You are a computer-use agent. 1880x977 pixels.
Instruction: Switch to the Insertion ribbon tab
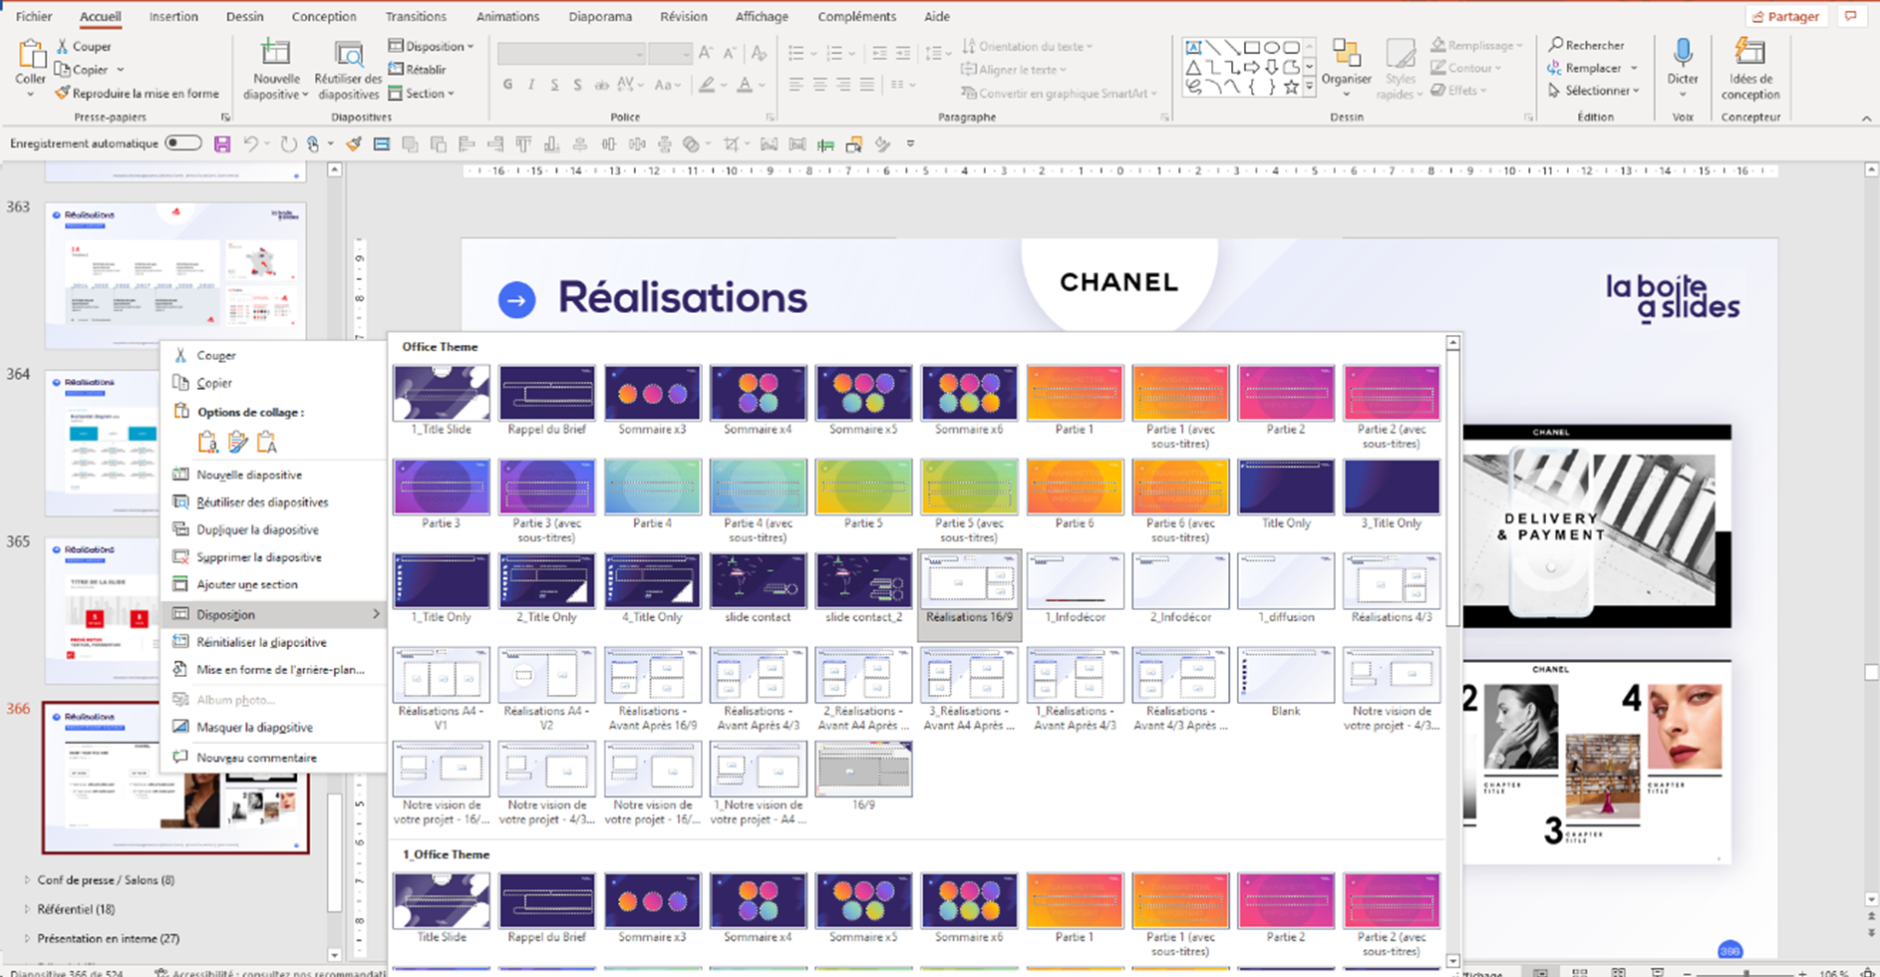click(173, 16)
